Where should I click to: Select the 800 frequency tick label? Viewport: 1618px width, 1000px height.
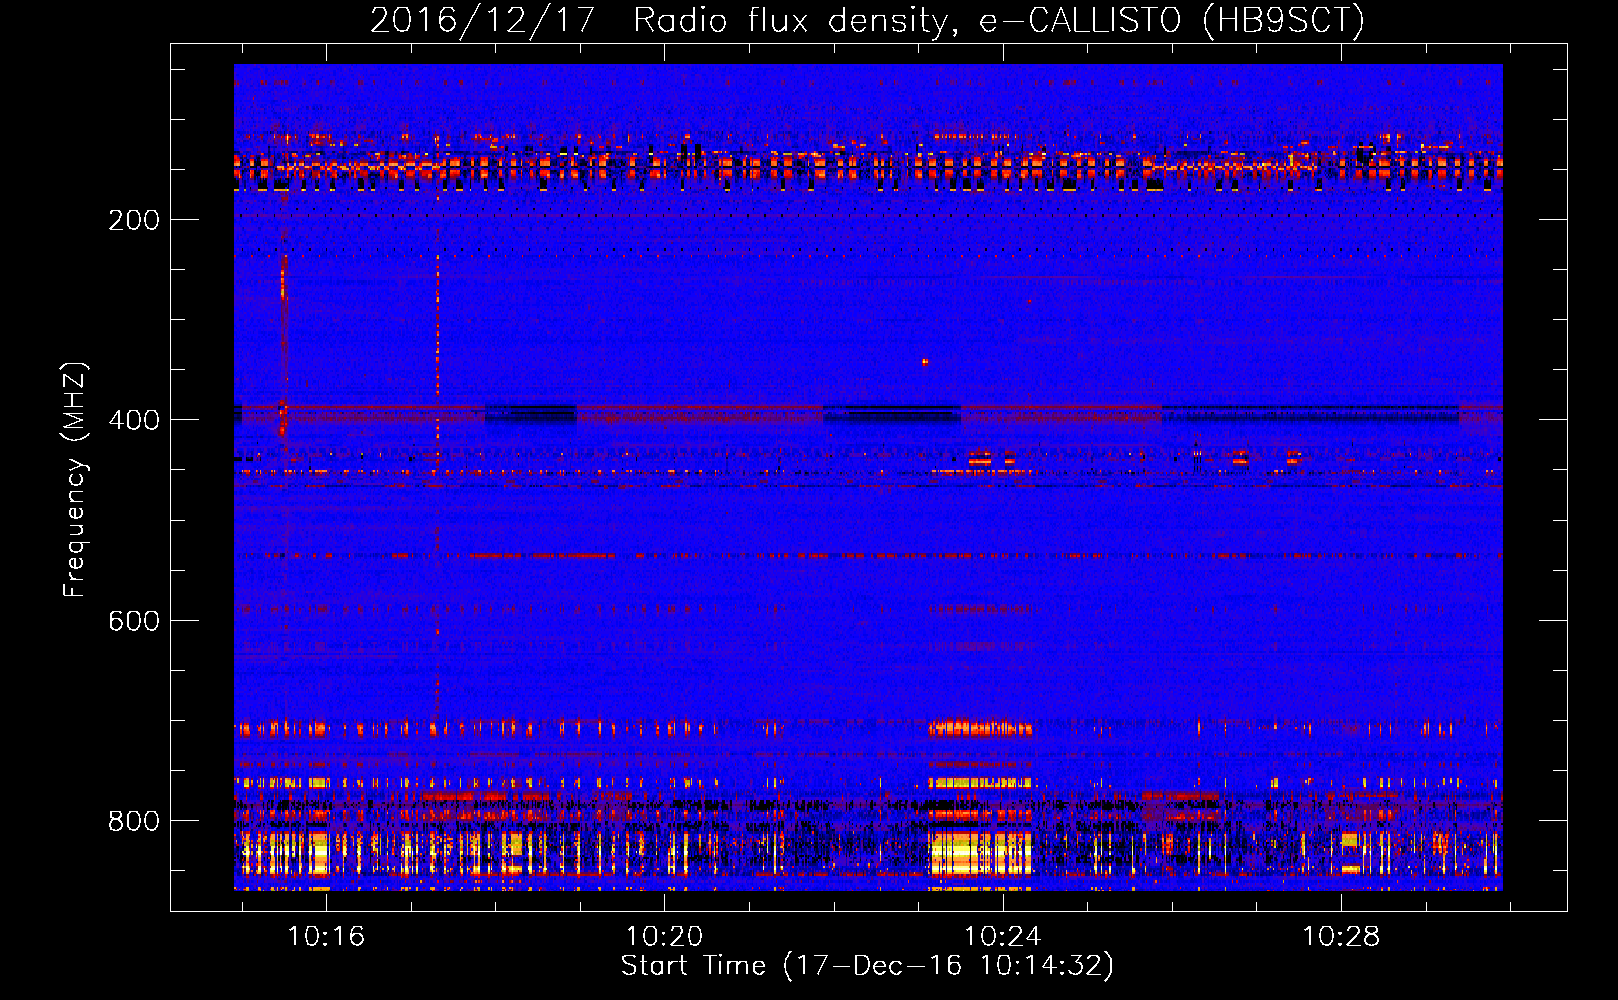(x=134, y=821)
